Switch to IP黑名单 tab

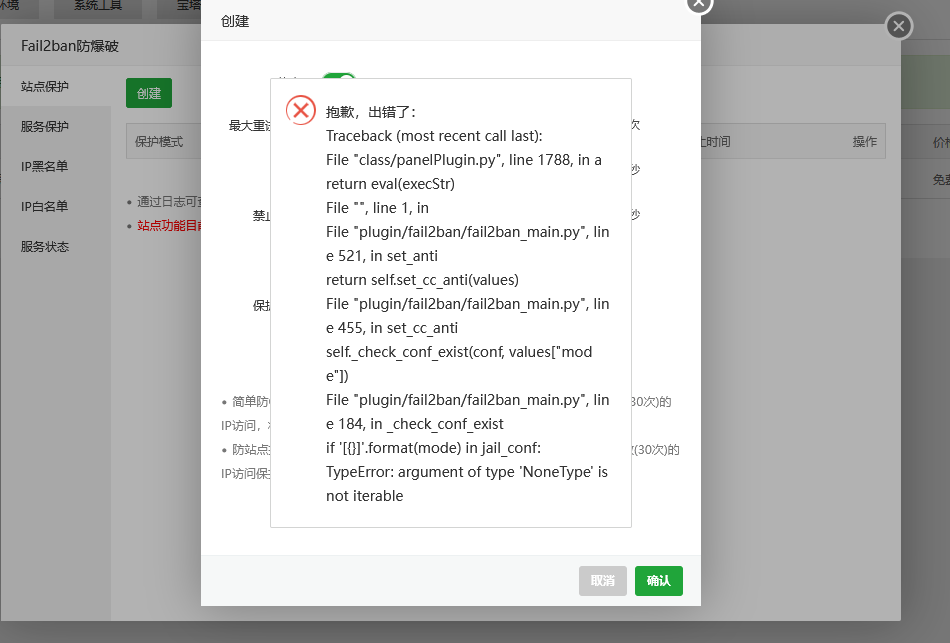click(x=44, y=166)
